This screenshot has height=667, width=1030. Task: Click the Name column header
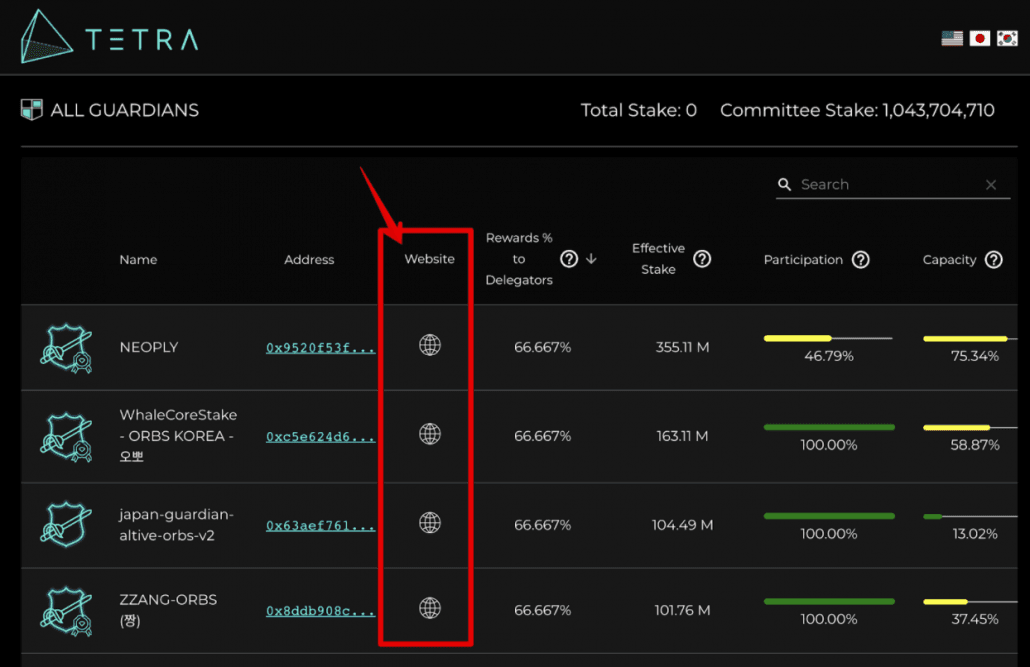coord(138,260)
